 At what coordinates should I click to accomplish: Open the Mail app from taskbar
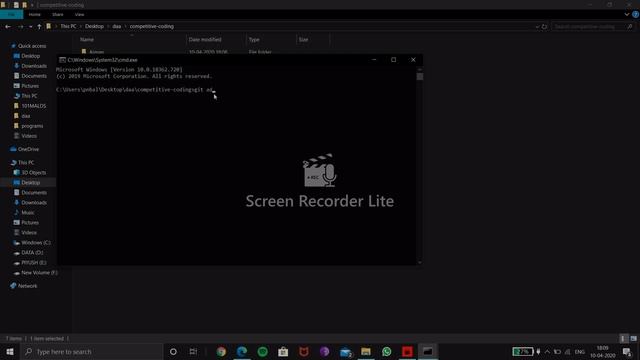pos(345,351)
